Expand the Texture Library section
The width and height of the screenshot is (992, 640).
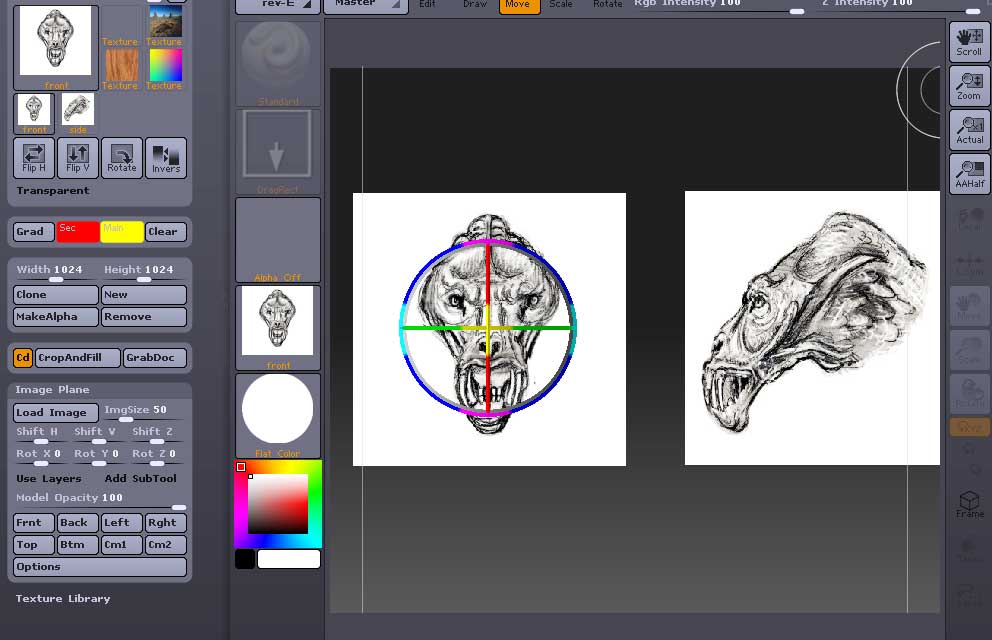(x=63, y=598)
